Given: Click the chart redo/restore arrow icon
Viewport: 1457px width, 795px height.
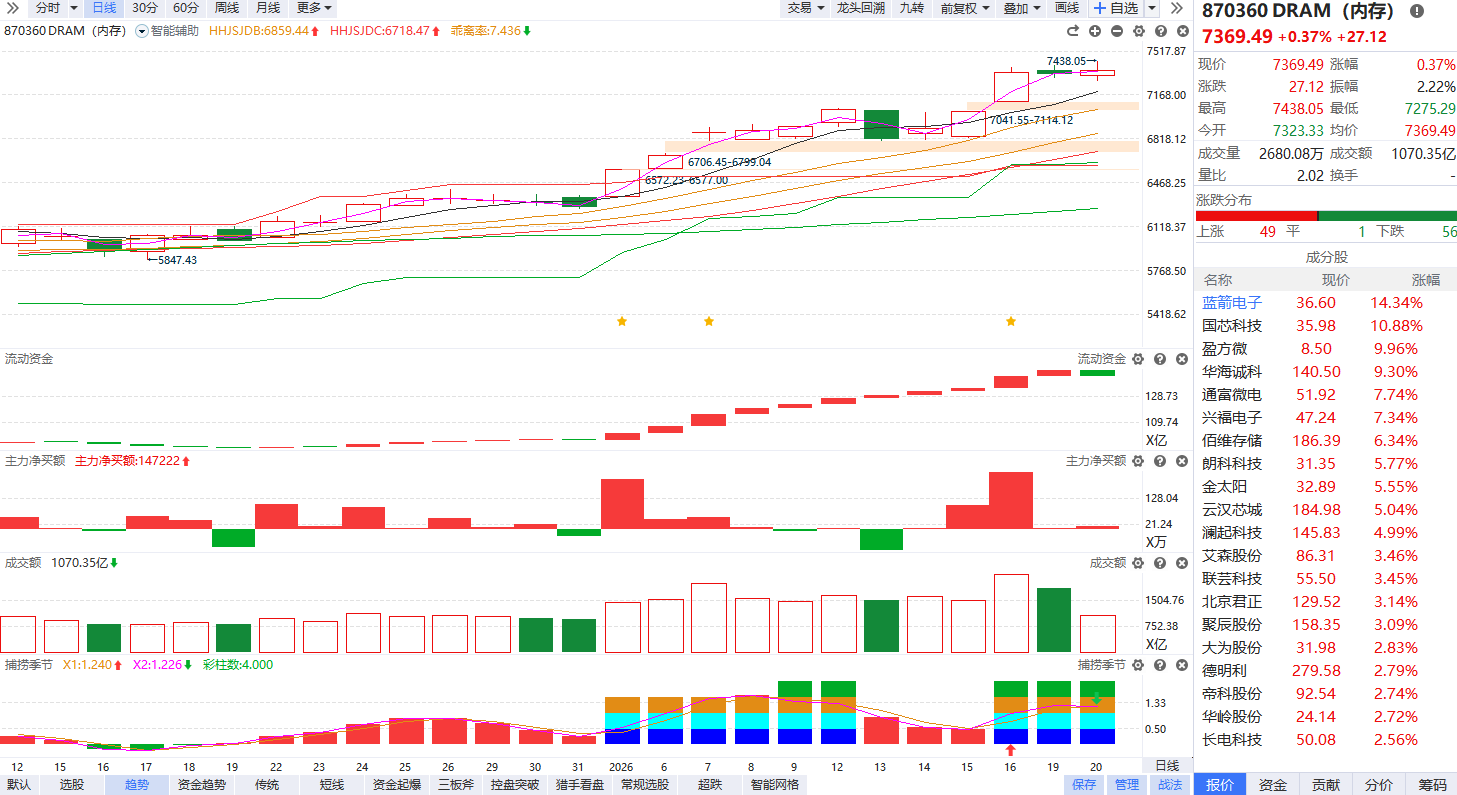Looking at the screenshot, I should point(1073,31).
